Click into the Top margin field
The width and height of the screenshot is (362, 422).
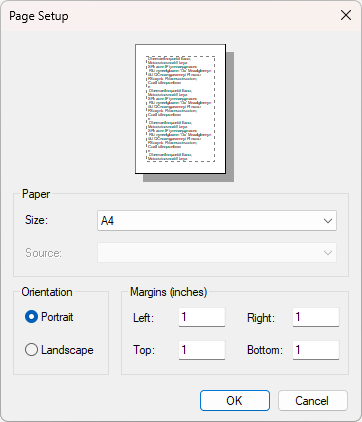tap(202, 350)
